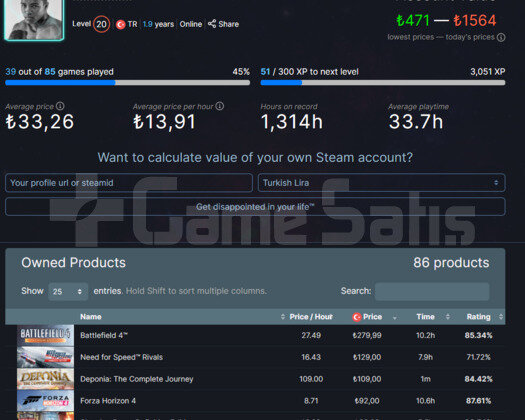Click the games played progress bar

pyautogui.click(x=128, y=83)
